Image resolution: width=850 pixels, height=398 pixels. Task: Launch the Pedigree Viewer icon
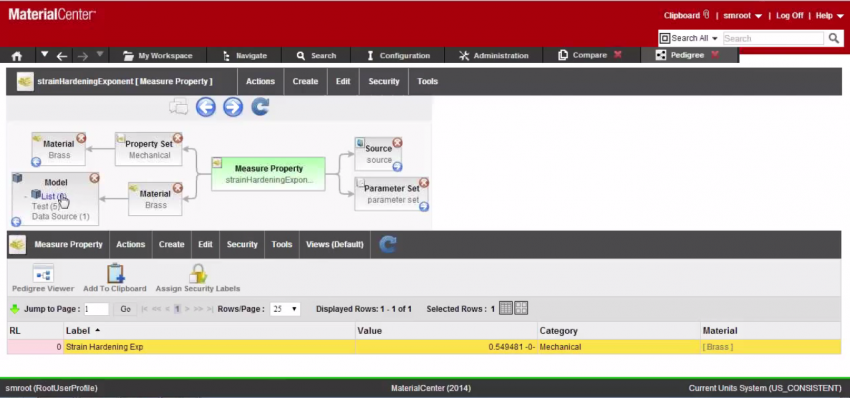(x=43, y=274)
